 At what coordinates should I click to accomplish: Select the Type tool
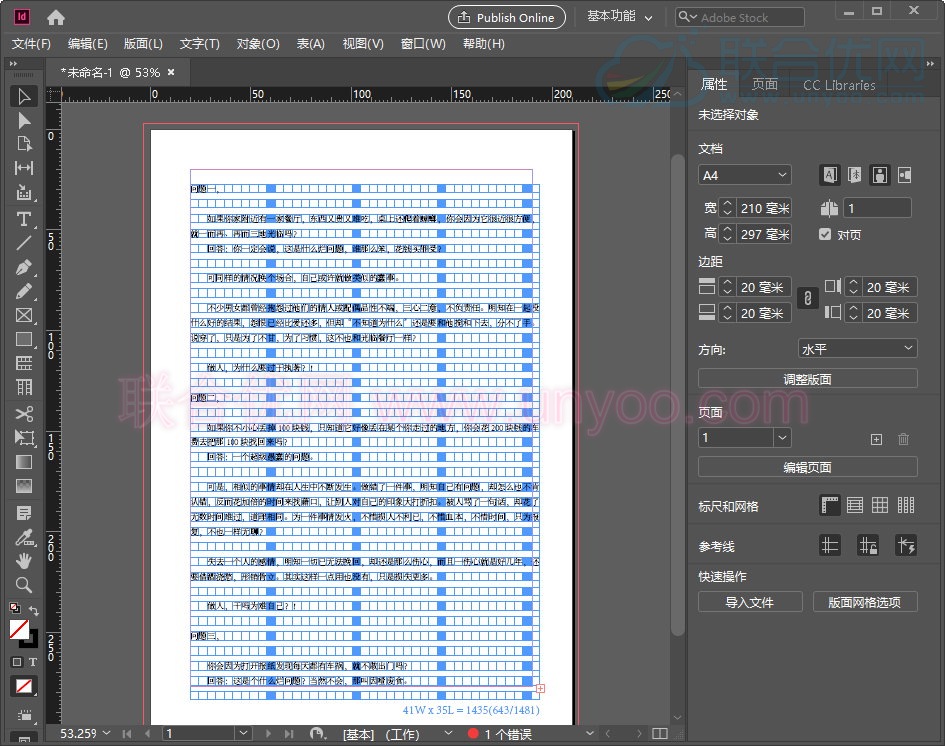(24, 219)
